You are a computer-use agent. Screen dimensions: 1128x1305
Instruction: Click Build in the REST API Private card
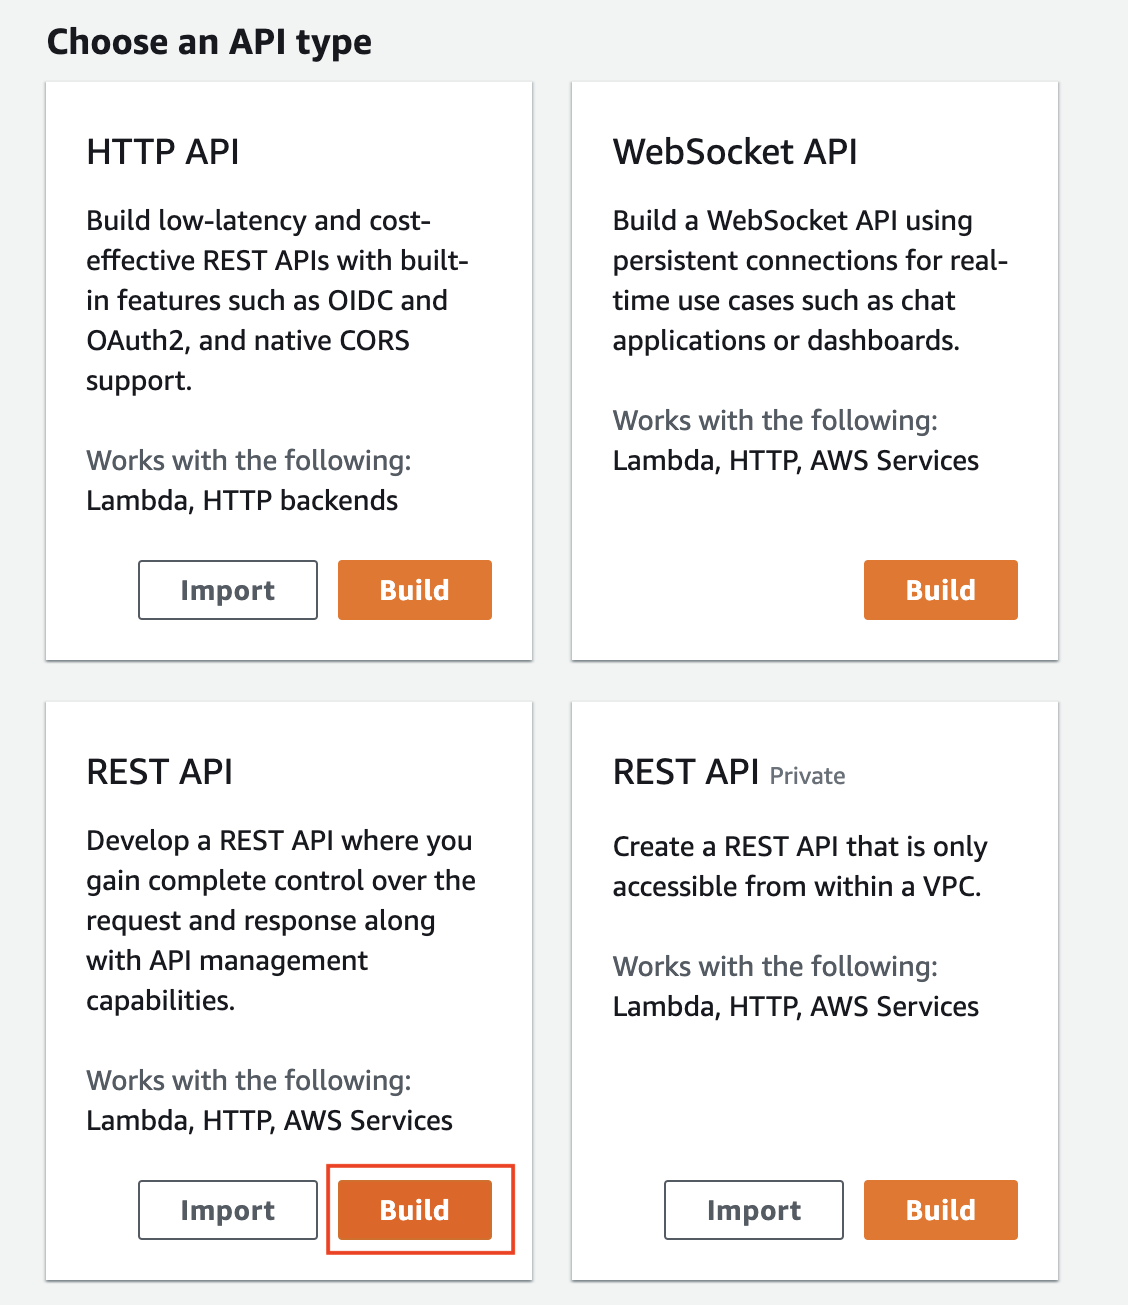pyautogui.click(x=939, y=1209)
